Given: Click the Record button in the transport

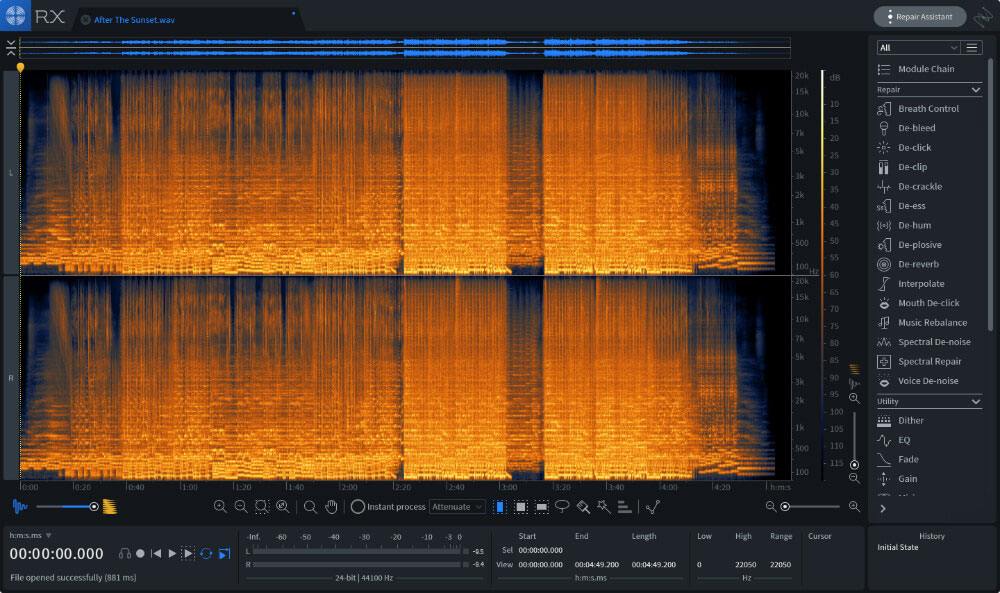Looking at the screenshot, I should tap(140, 553).
